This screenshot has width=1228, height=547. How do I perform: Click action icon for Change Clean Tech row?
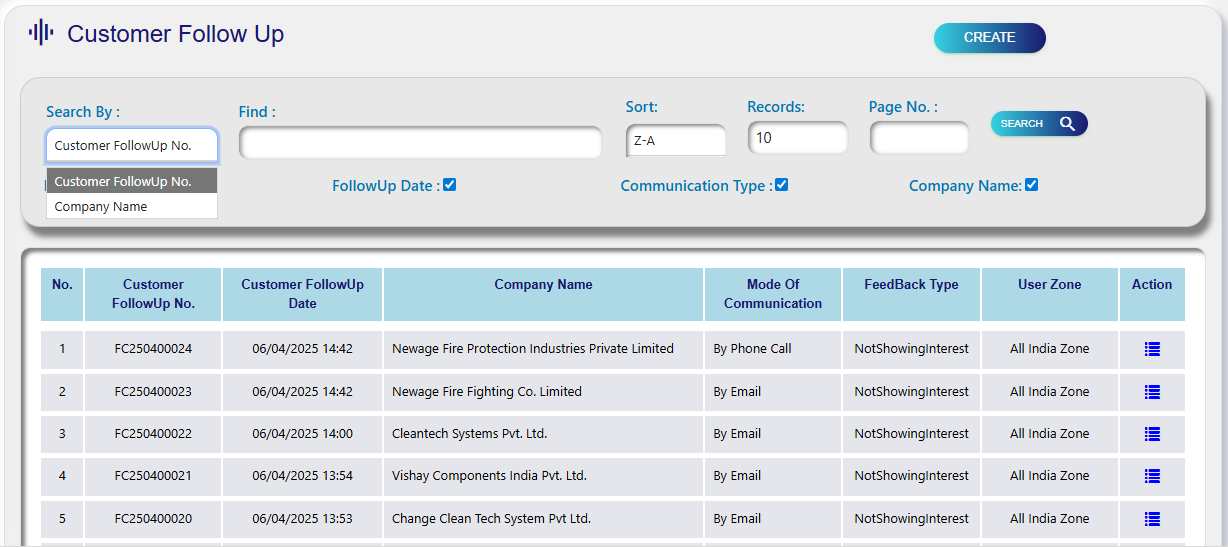point(1152,519)
